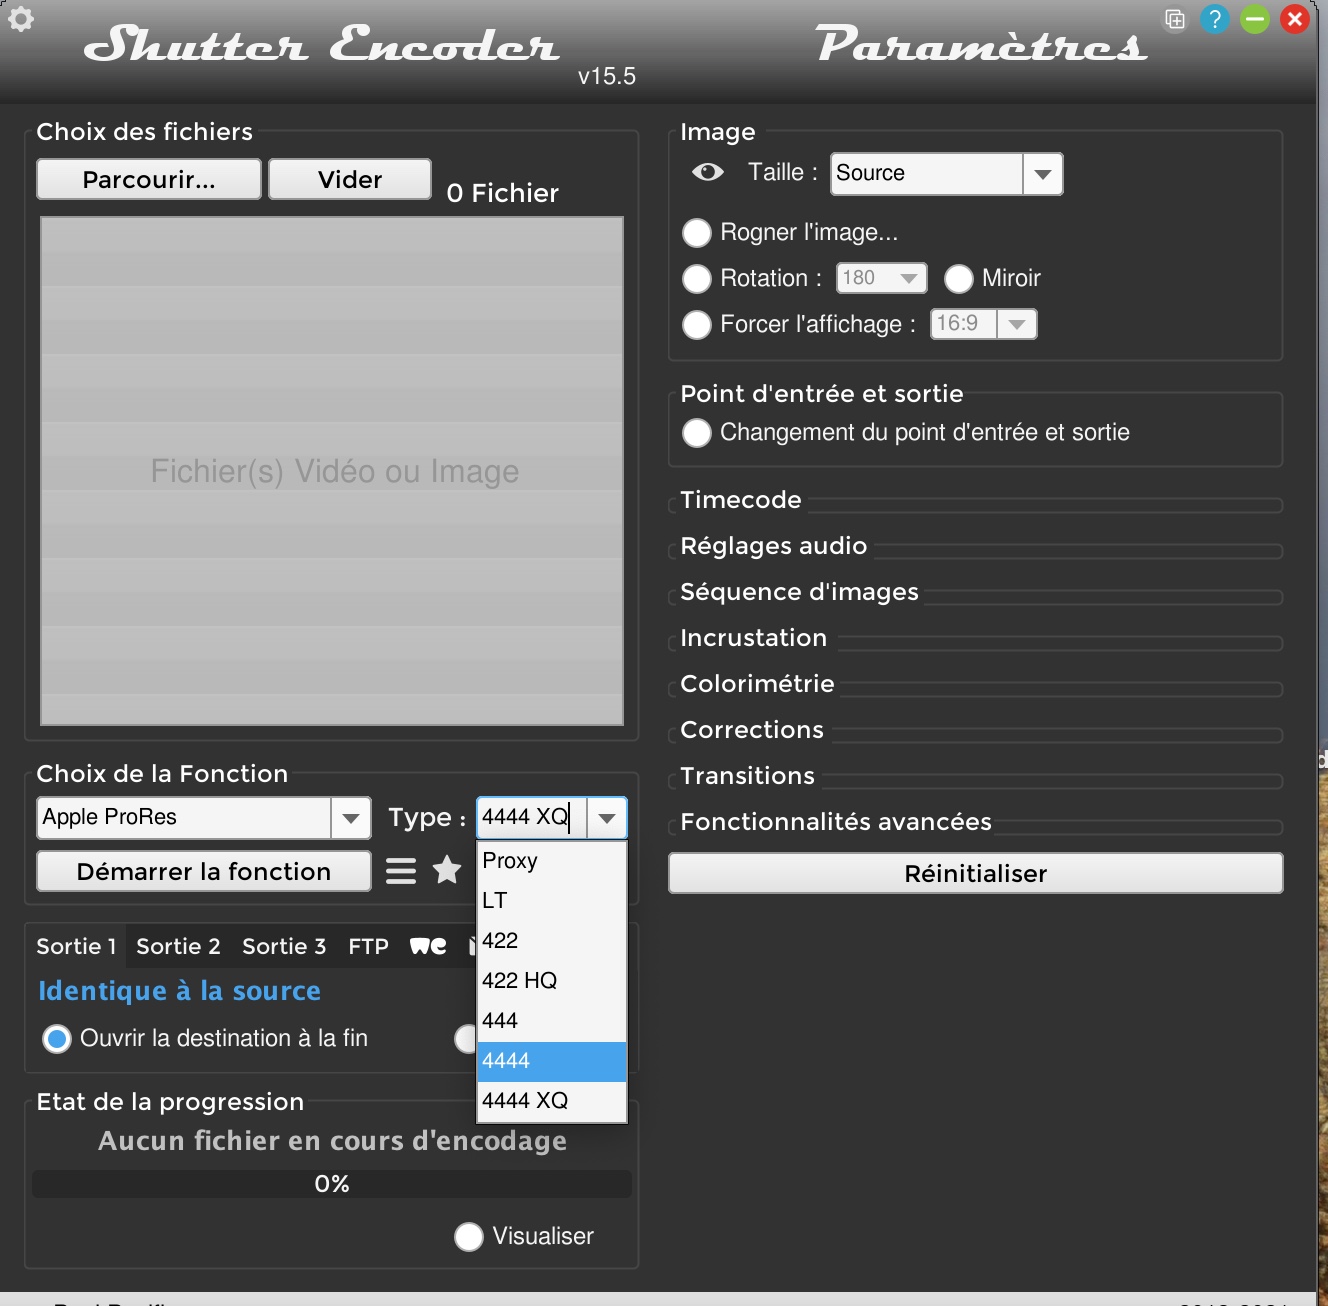Image resolution: width=1328 pixels, height=1306 pixels.
Task: Click the Parcourir... browse button
Action: [x=149, y=180]
